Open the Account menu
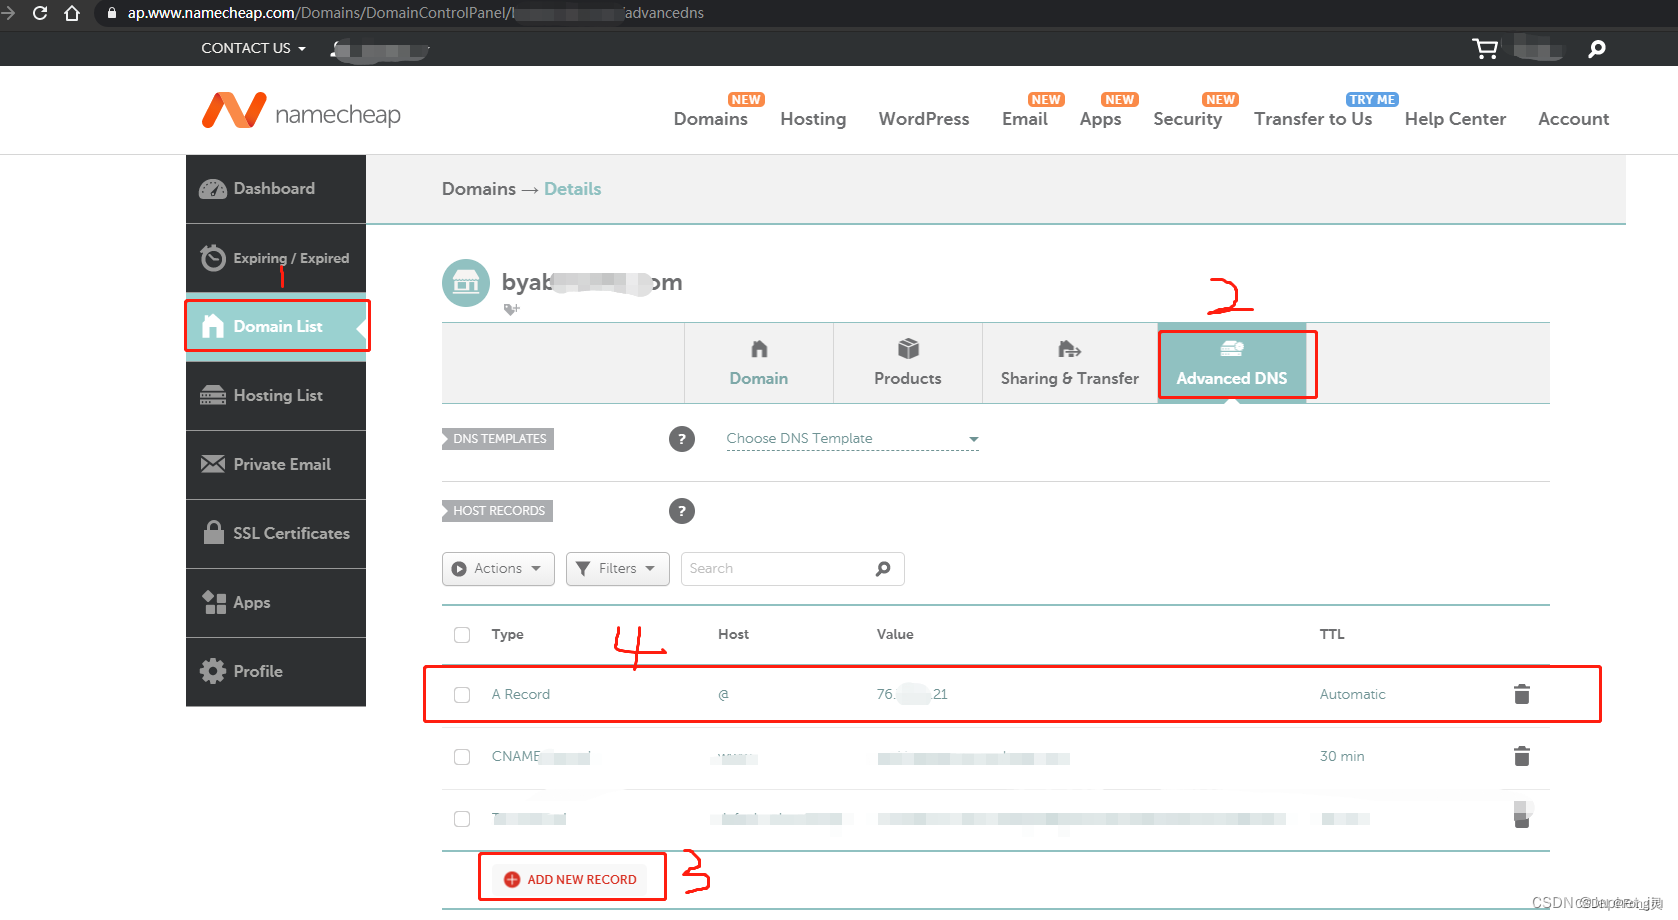 (1574, 119)
